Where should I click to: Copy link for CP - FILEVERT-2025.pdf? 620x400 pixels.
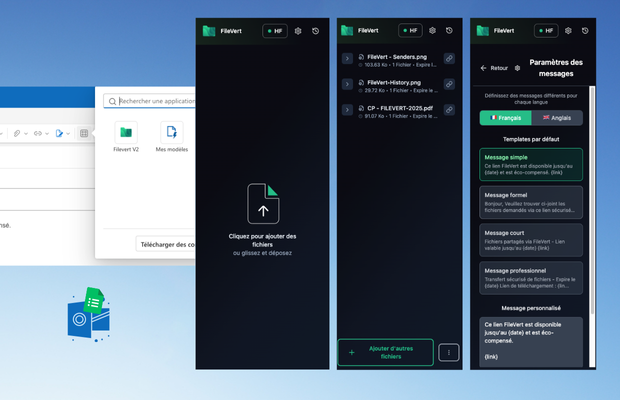[x=448, y=110]
